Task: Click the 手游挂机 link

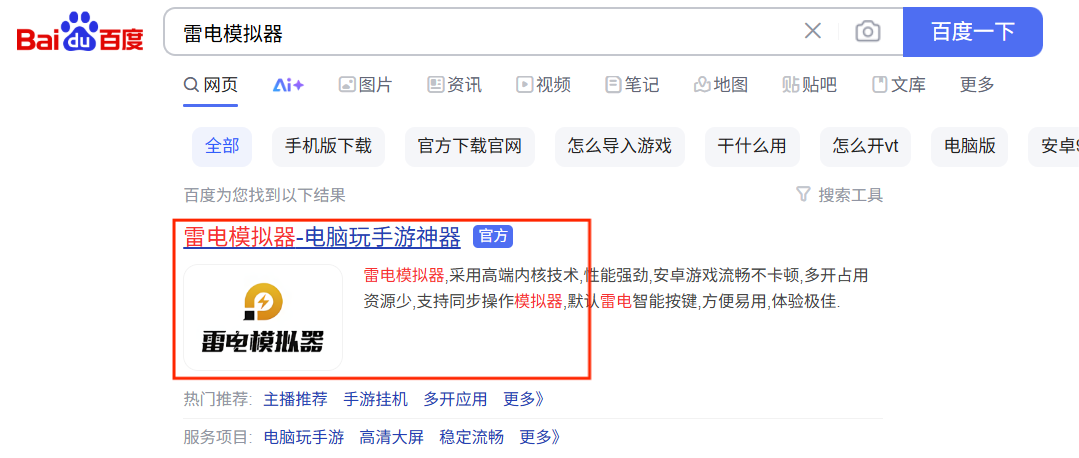Action: pyautogui.click(x=376, y=400)
